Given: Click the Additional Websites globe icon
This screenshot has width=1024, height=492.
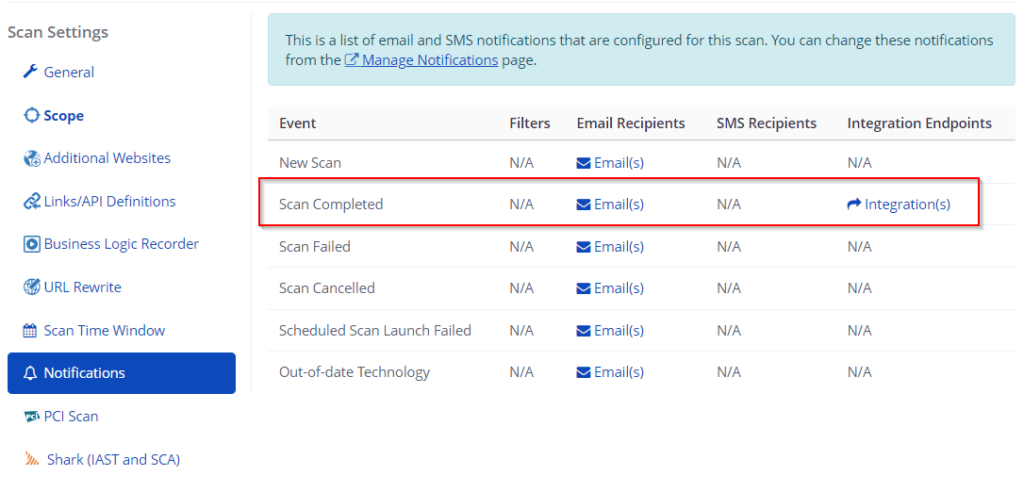Looking at the screenshot, I should click(x=31, y=158).
